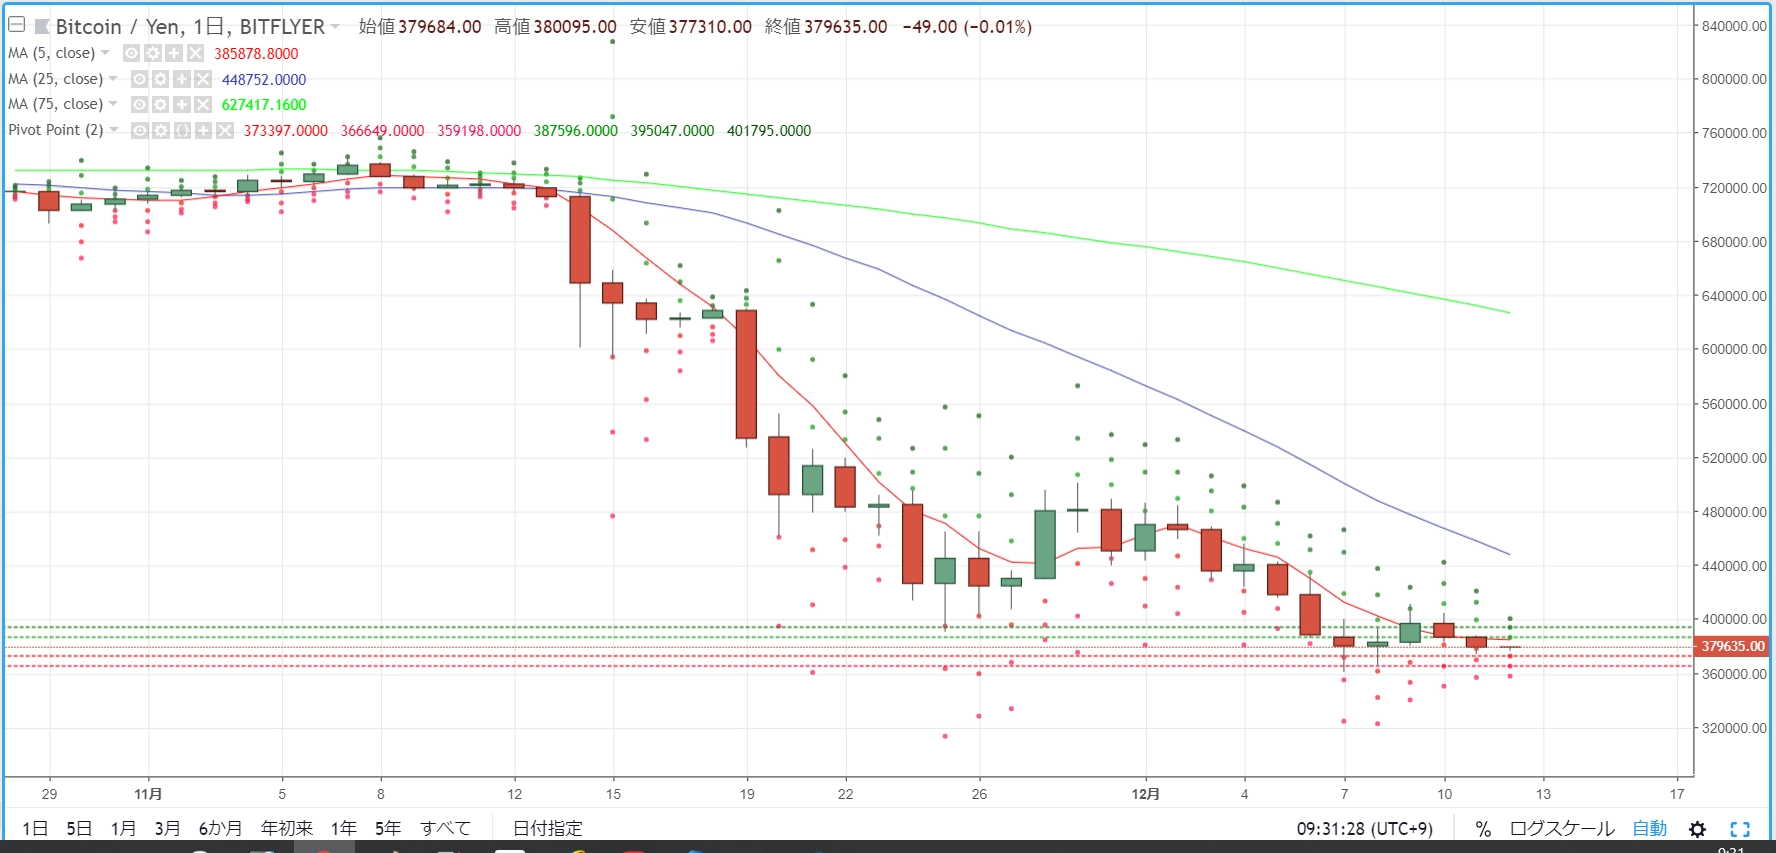This screenshot has width=1776, height=853.
Task: Choose the 6か月 time range
Action: pos(220,828)
